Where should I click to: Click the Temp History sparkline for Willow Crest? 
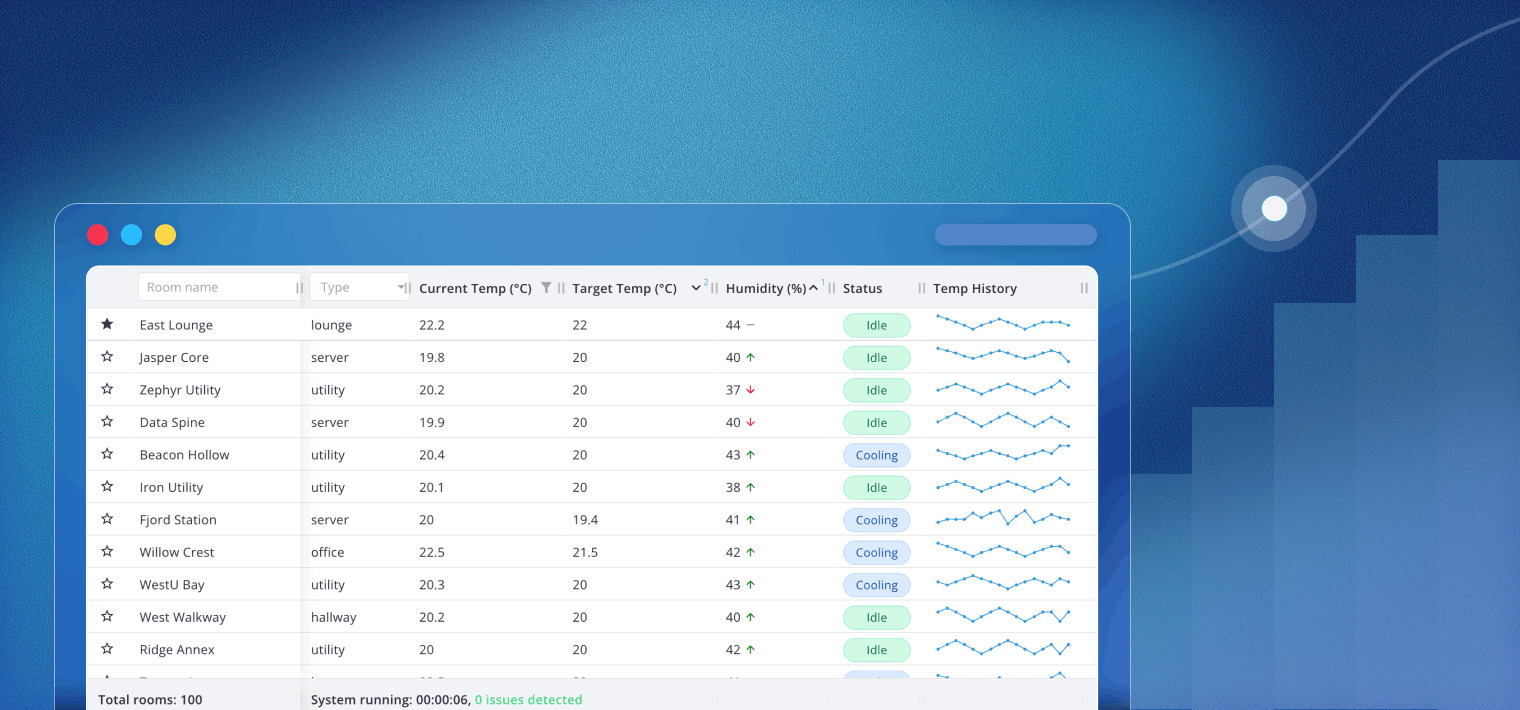coord(1003,551)
